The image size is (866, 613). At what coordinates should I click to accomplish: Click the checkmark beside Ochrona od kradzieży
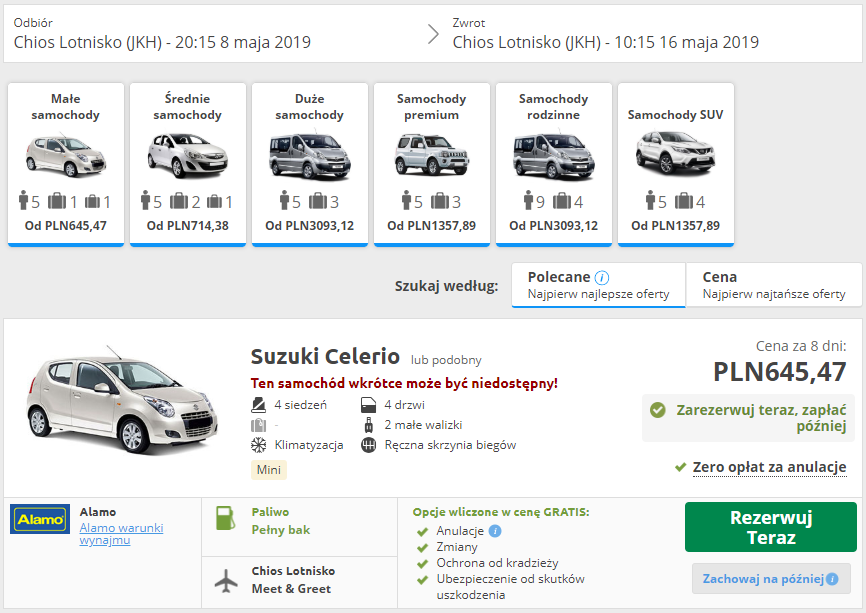tap(423, 564)
